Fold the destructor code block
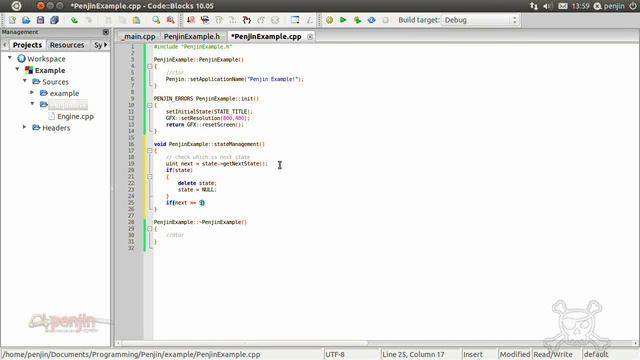The width and height of the screenshot is (640, 360). pos(149,229)
